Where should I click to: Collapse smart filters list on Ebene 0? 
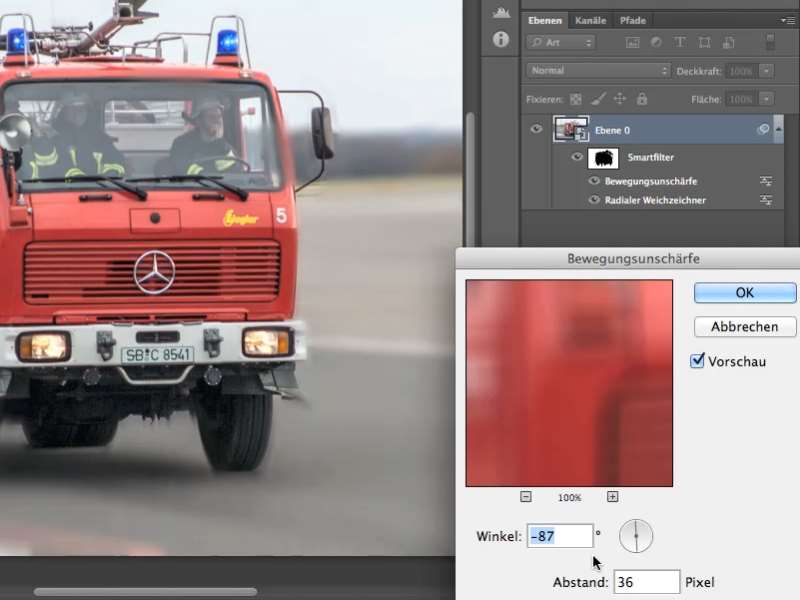[778, 130]
